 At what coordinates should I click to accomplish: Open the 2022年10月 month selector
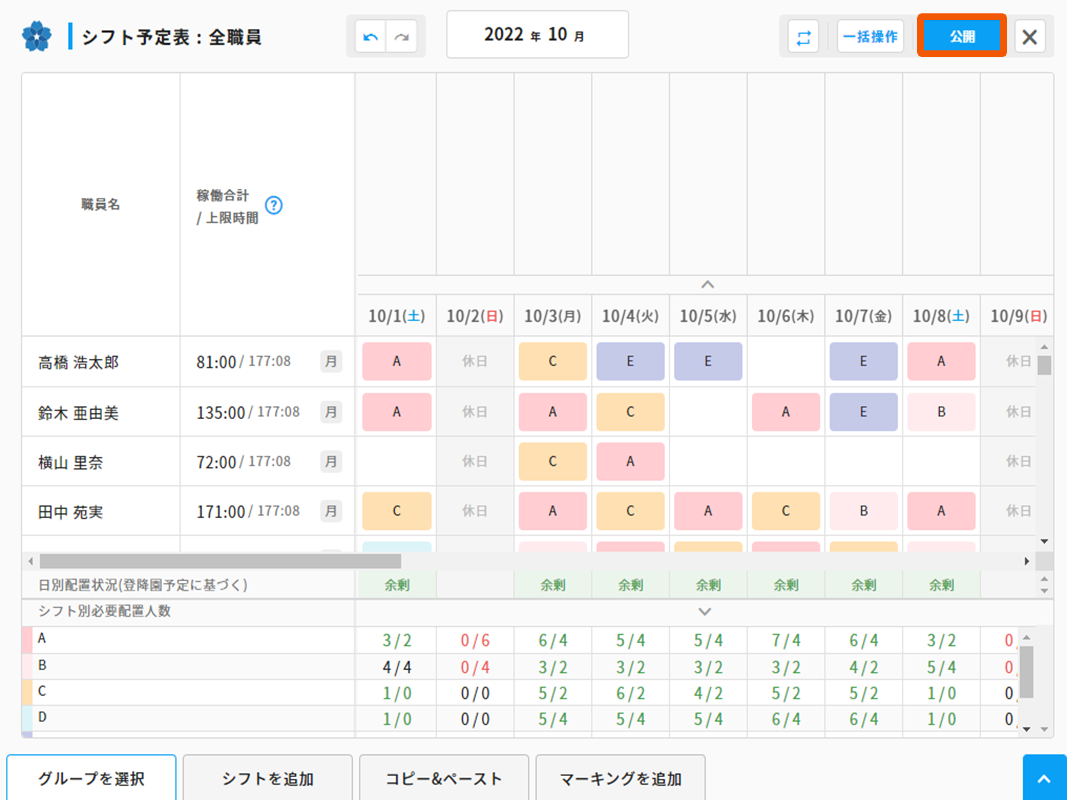[x=537, y=35]
